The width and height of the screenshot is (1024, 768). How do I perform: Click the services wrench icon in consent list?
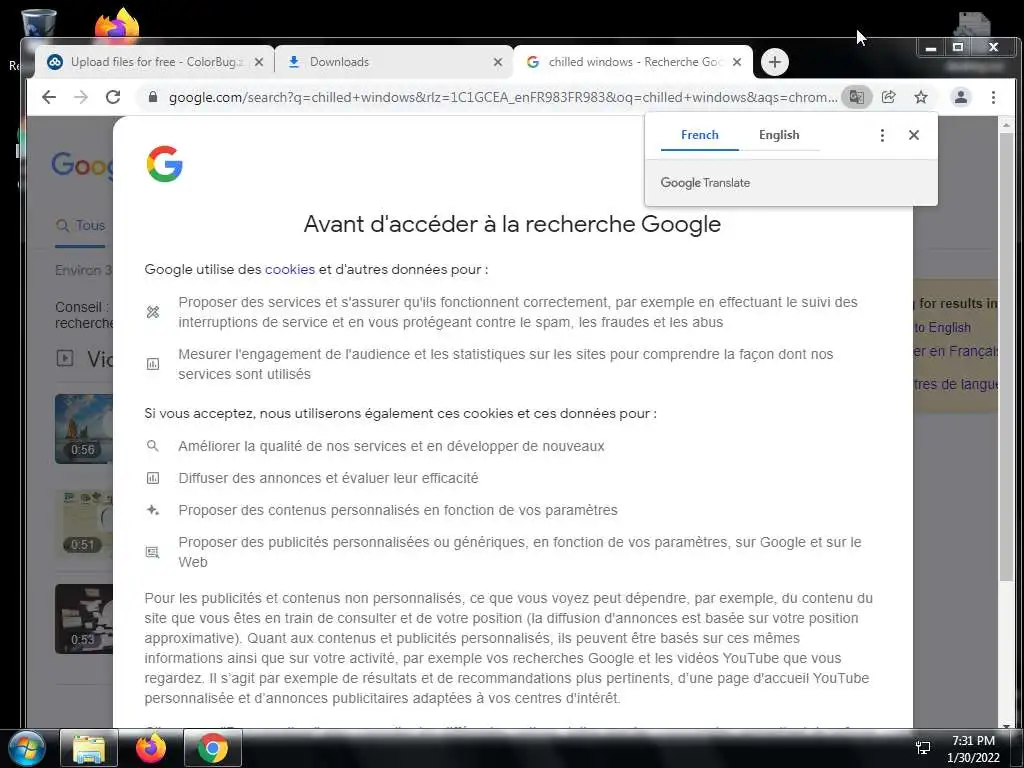[x=153, y=312]
